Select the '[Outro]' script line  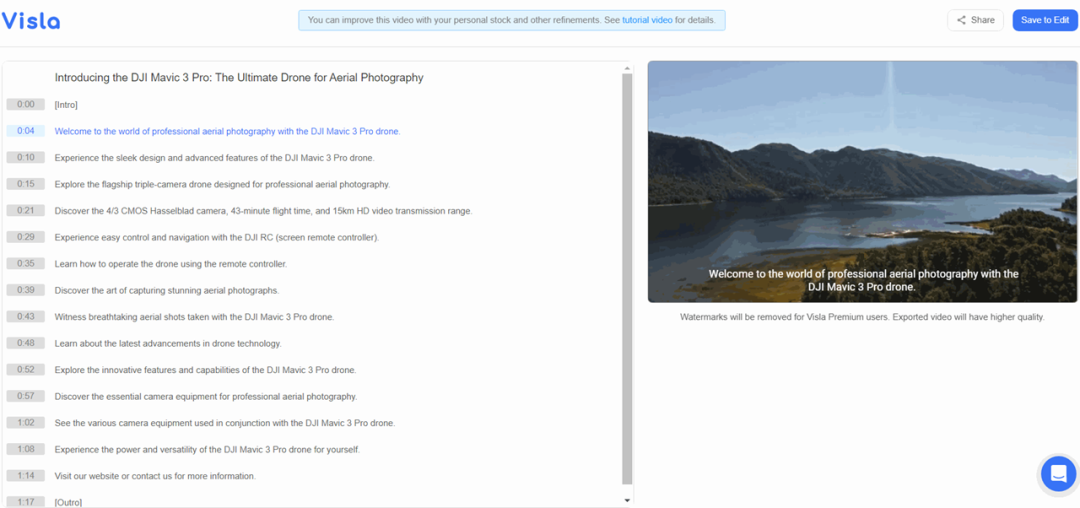(x=68, y=502)
